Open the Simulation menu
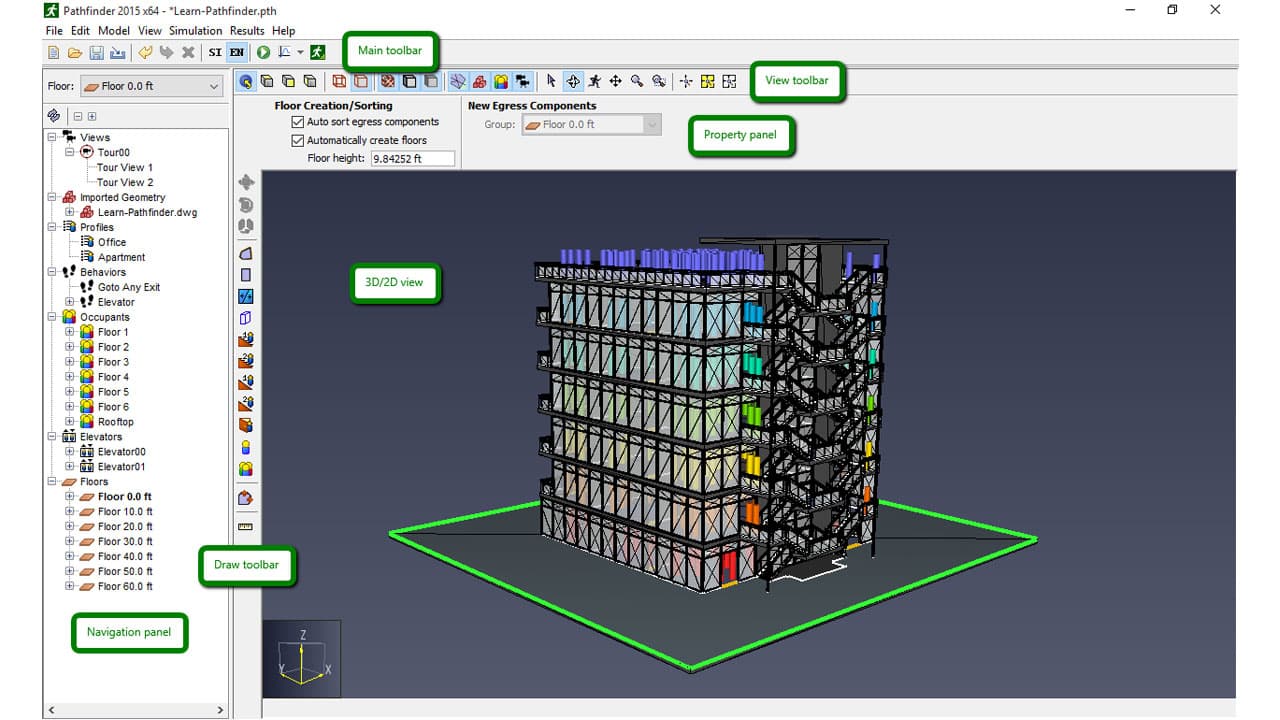The width and height of the screenshot is (1280, 720). [x=195, y=31]
